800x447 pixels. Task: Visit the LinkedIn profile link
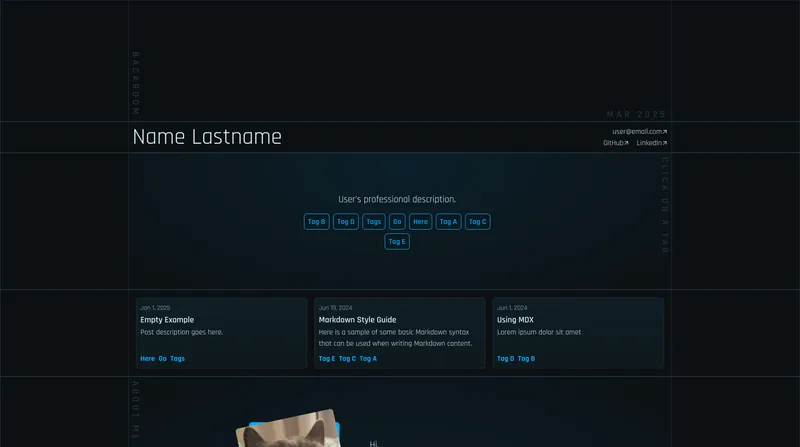651,143
